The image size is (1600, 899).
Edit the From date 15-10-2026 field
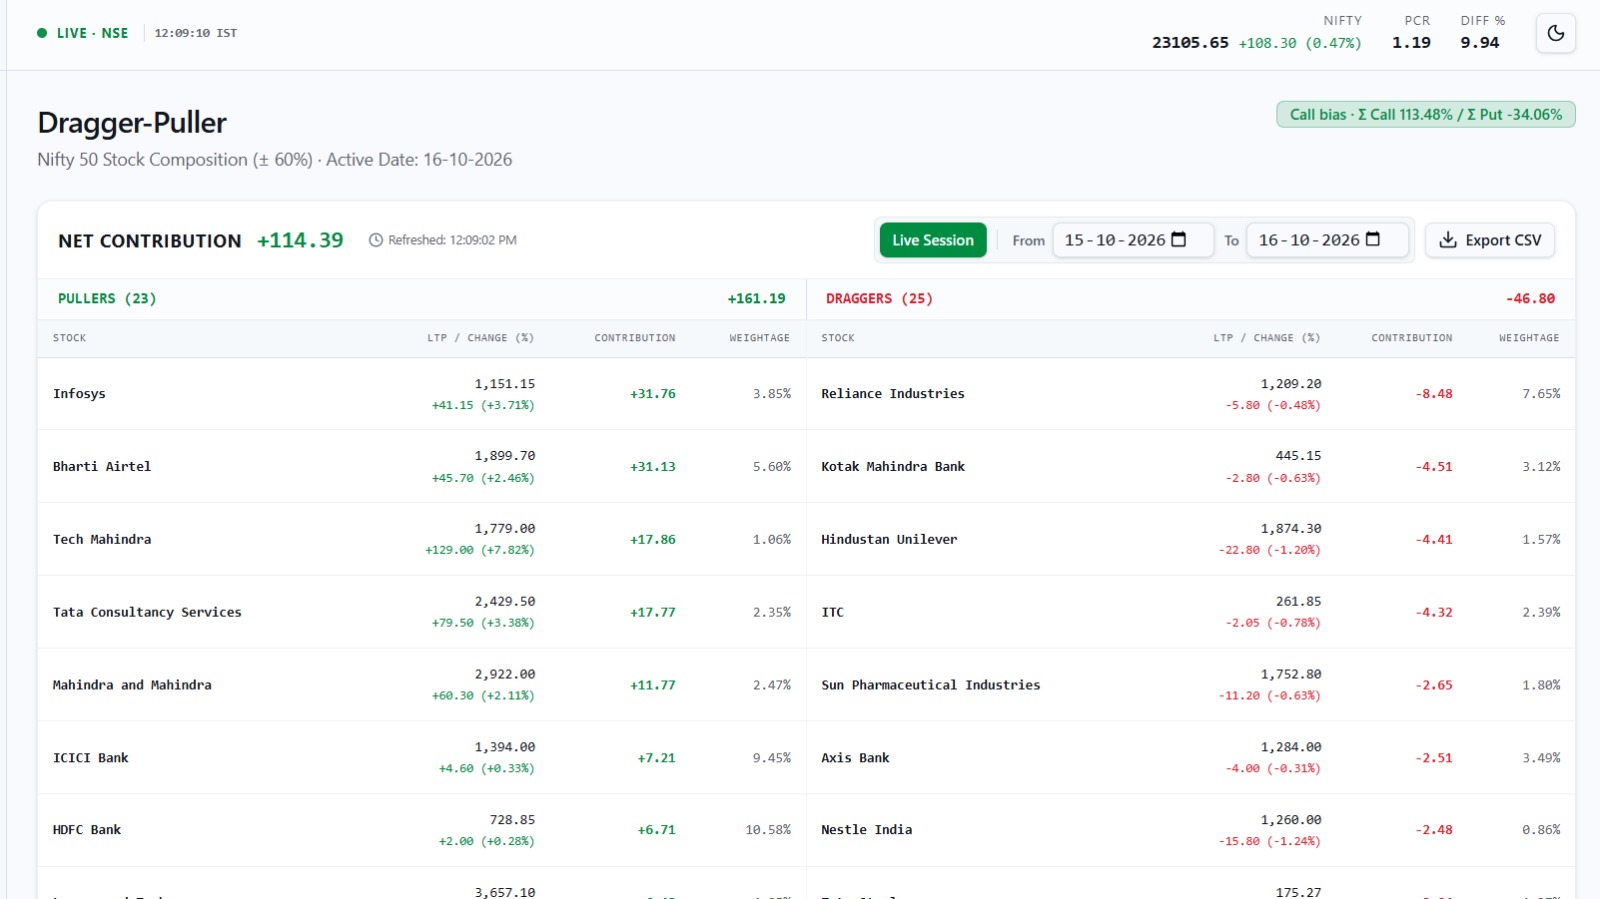(1133, 240)
